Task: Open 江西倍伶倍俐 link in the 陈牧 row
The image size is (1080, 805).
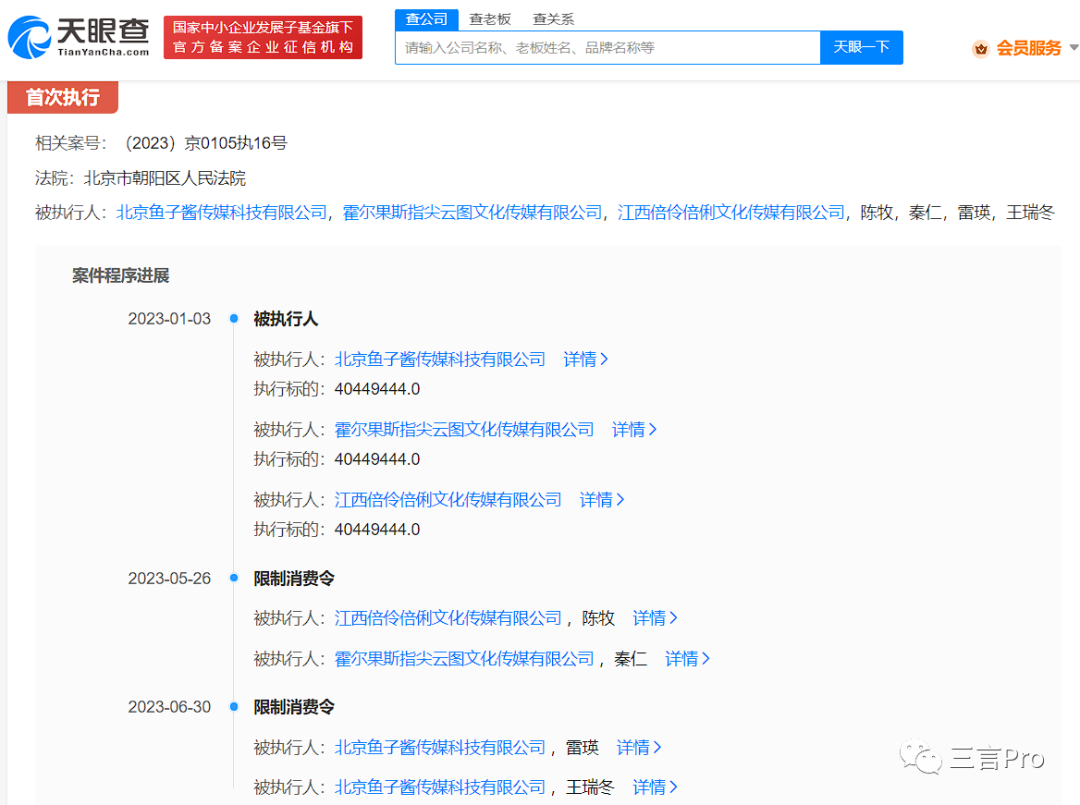Action: (448, 618)
